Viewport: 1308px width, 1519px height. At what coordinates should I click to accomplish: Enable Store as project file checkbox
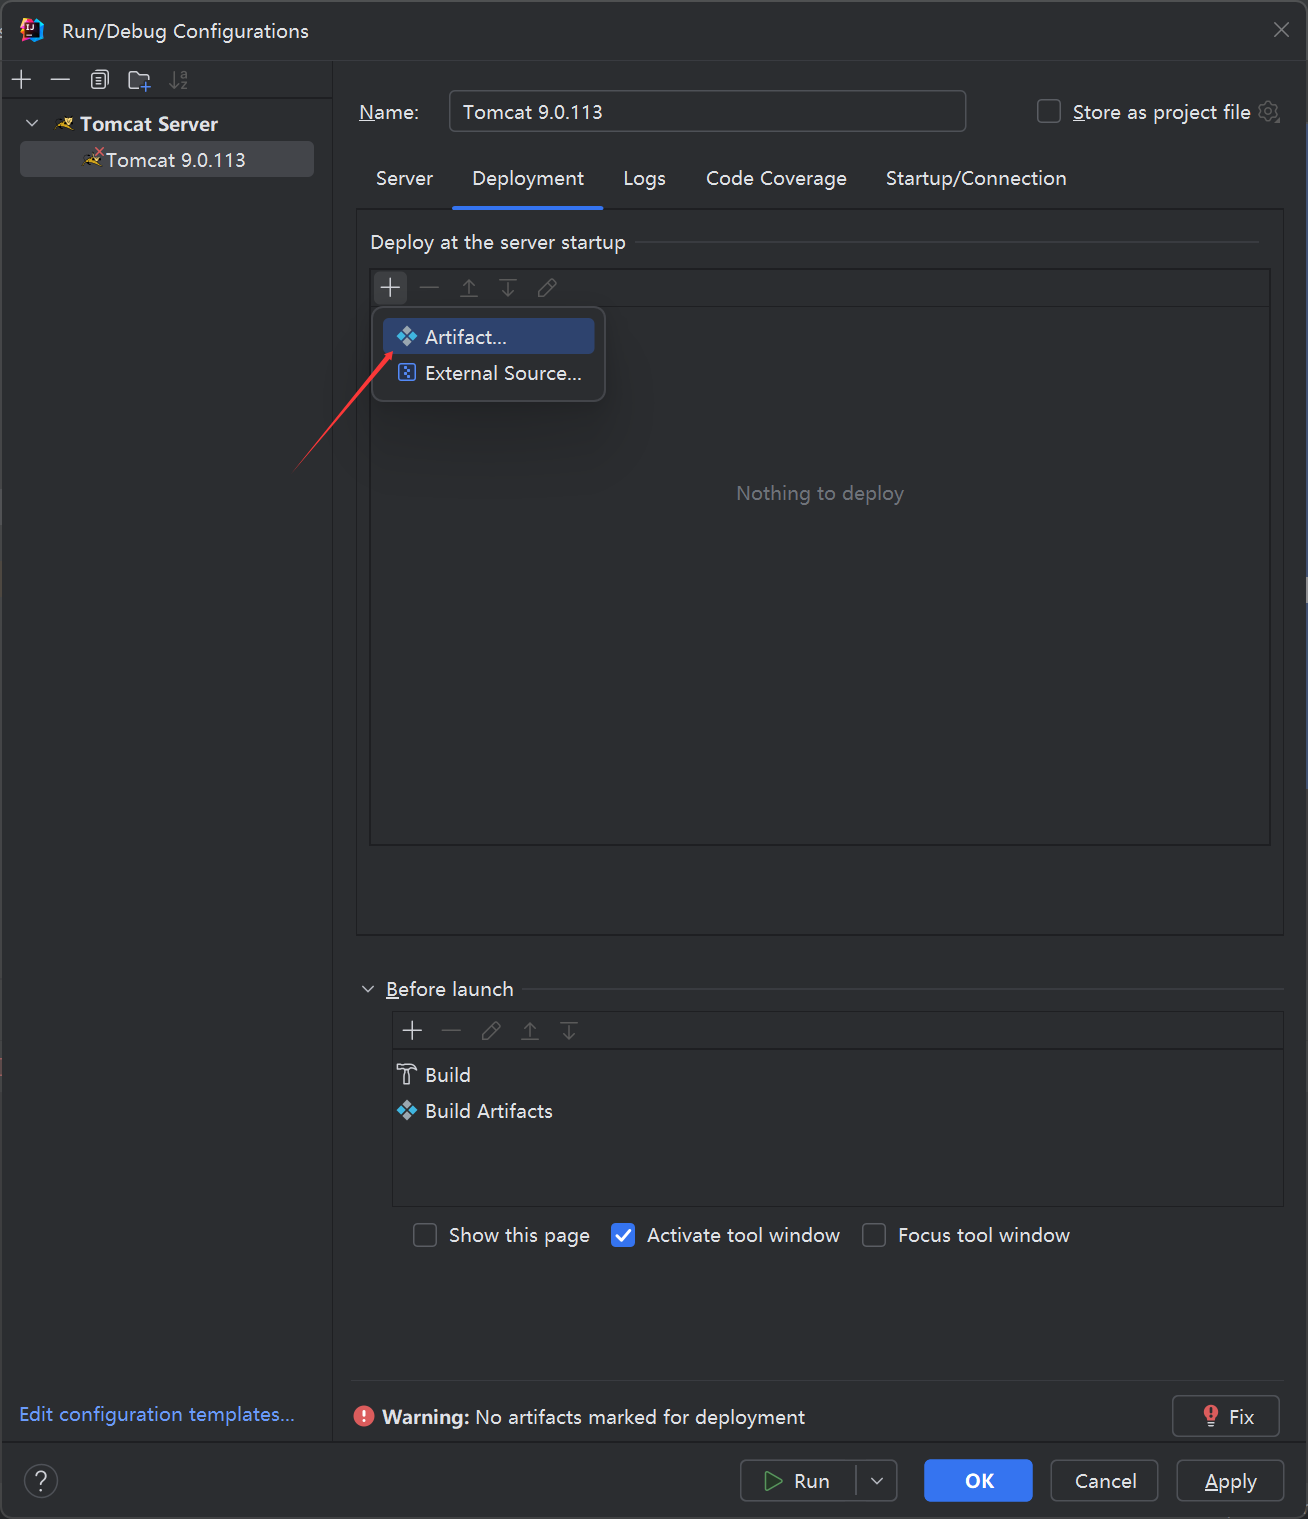pyautogui.click(x=1049, y=111)
